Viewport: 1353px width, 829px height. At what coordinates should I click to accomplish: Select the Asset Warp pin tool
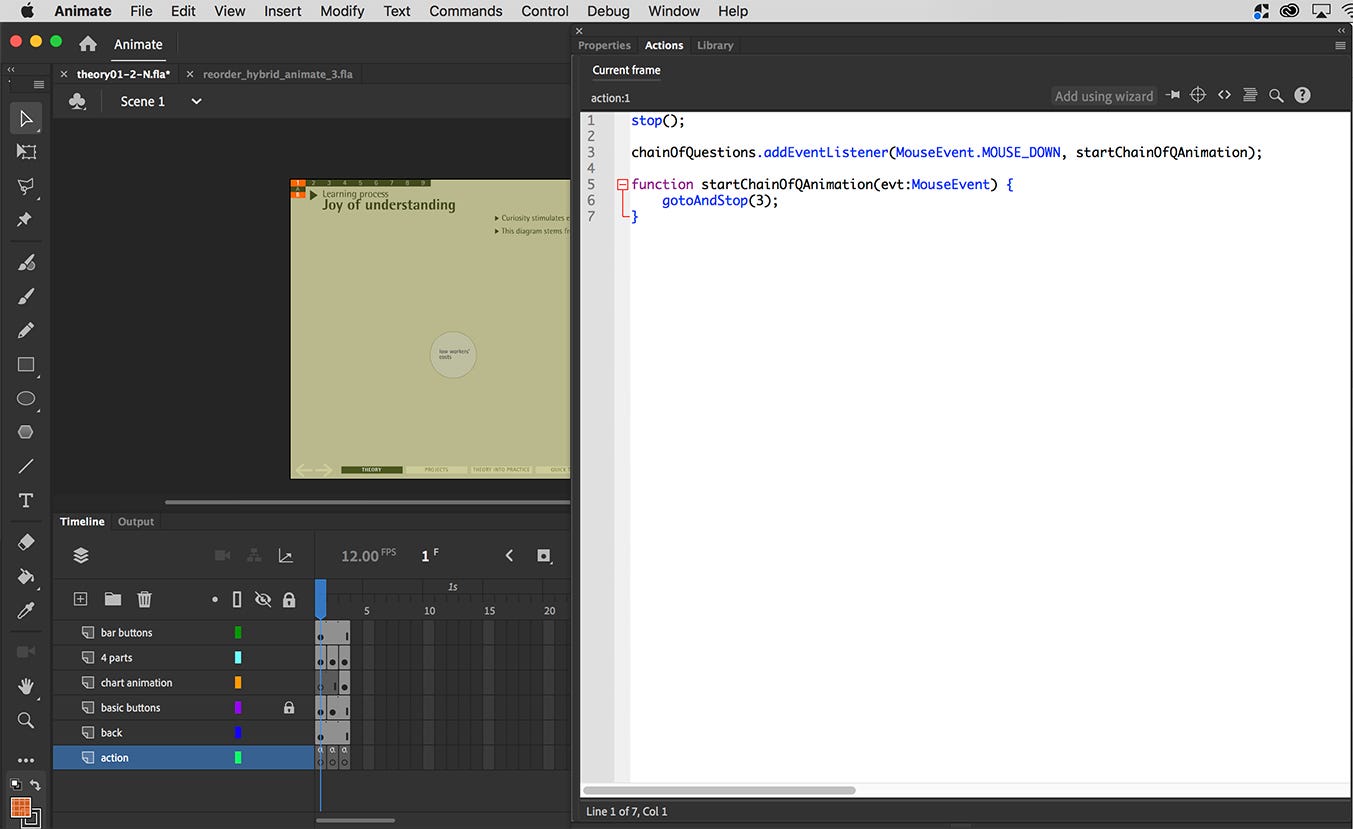pyautogui.click(x=26, y=219)
